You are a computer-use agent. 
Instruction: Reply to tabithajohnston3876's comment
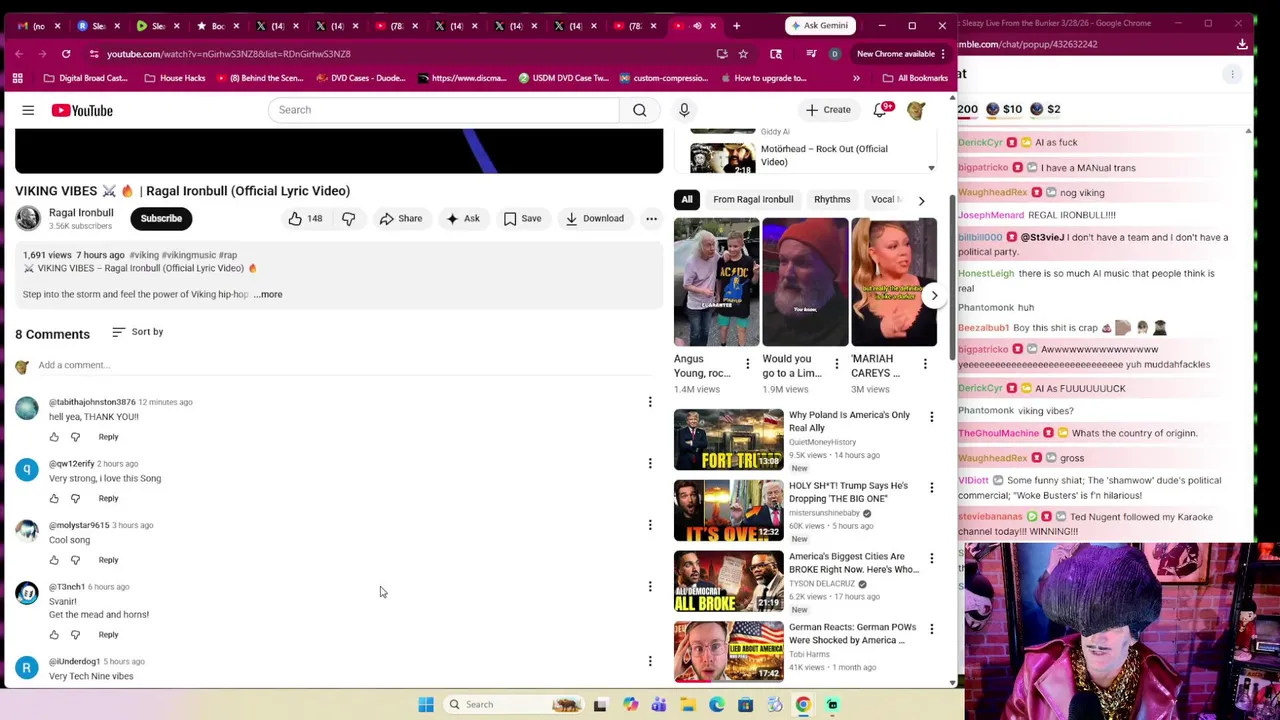click(x=108, y=437)
